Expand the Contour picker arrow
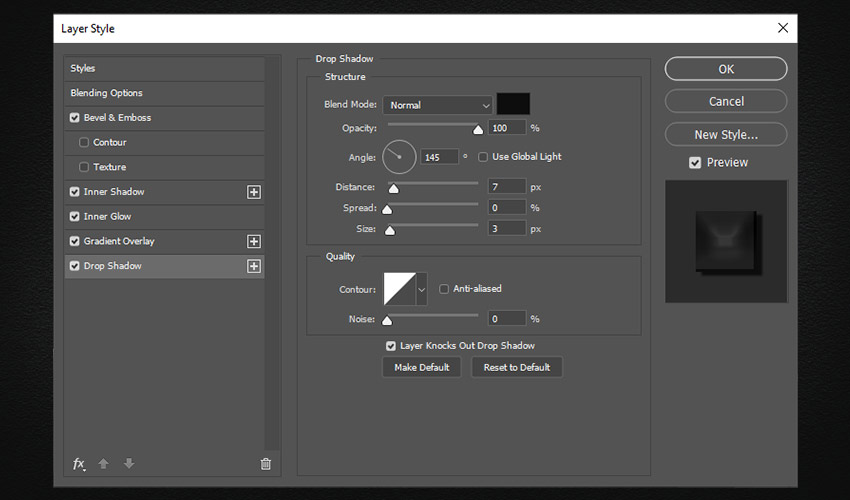Image resolution: width=850 pixels, height=500 pixels. pos(421,289)
